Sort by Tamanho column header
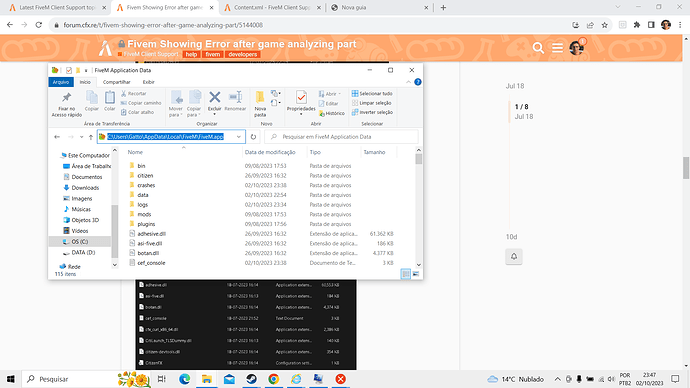The height and width of the screenshot is (388, 690). [x=374, y=152]
